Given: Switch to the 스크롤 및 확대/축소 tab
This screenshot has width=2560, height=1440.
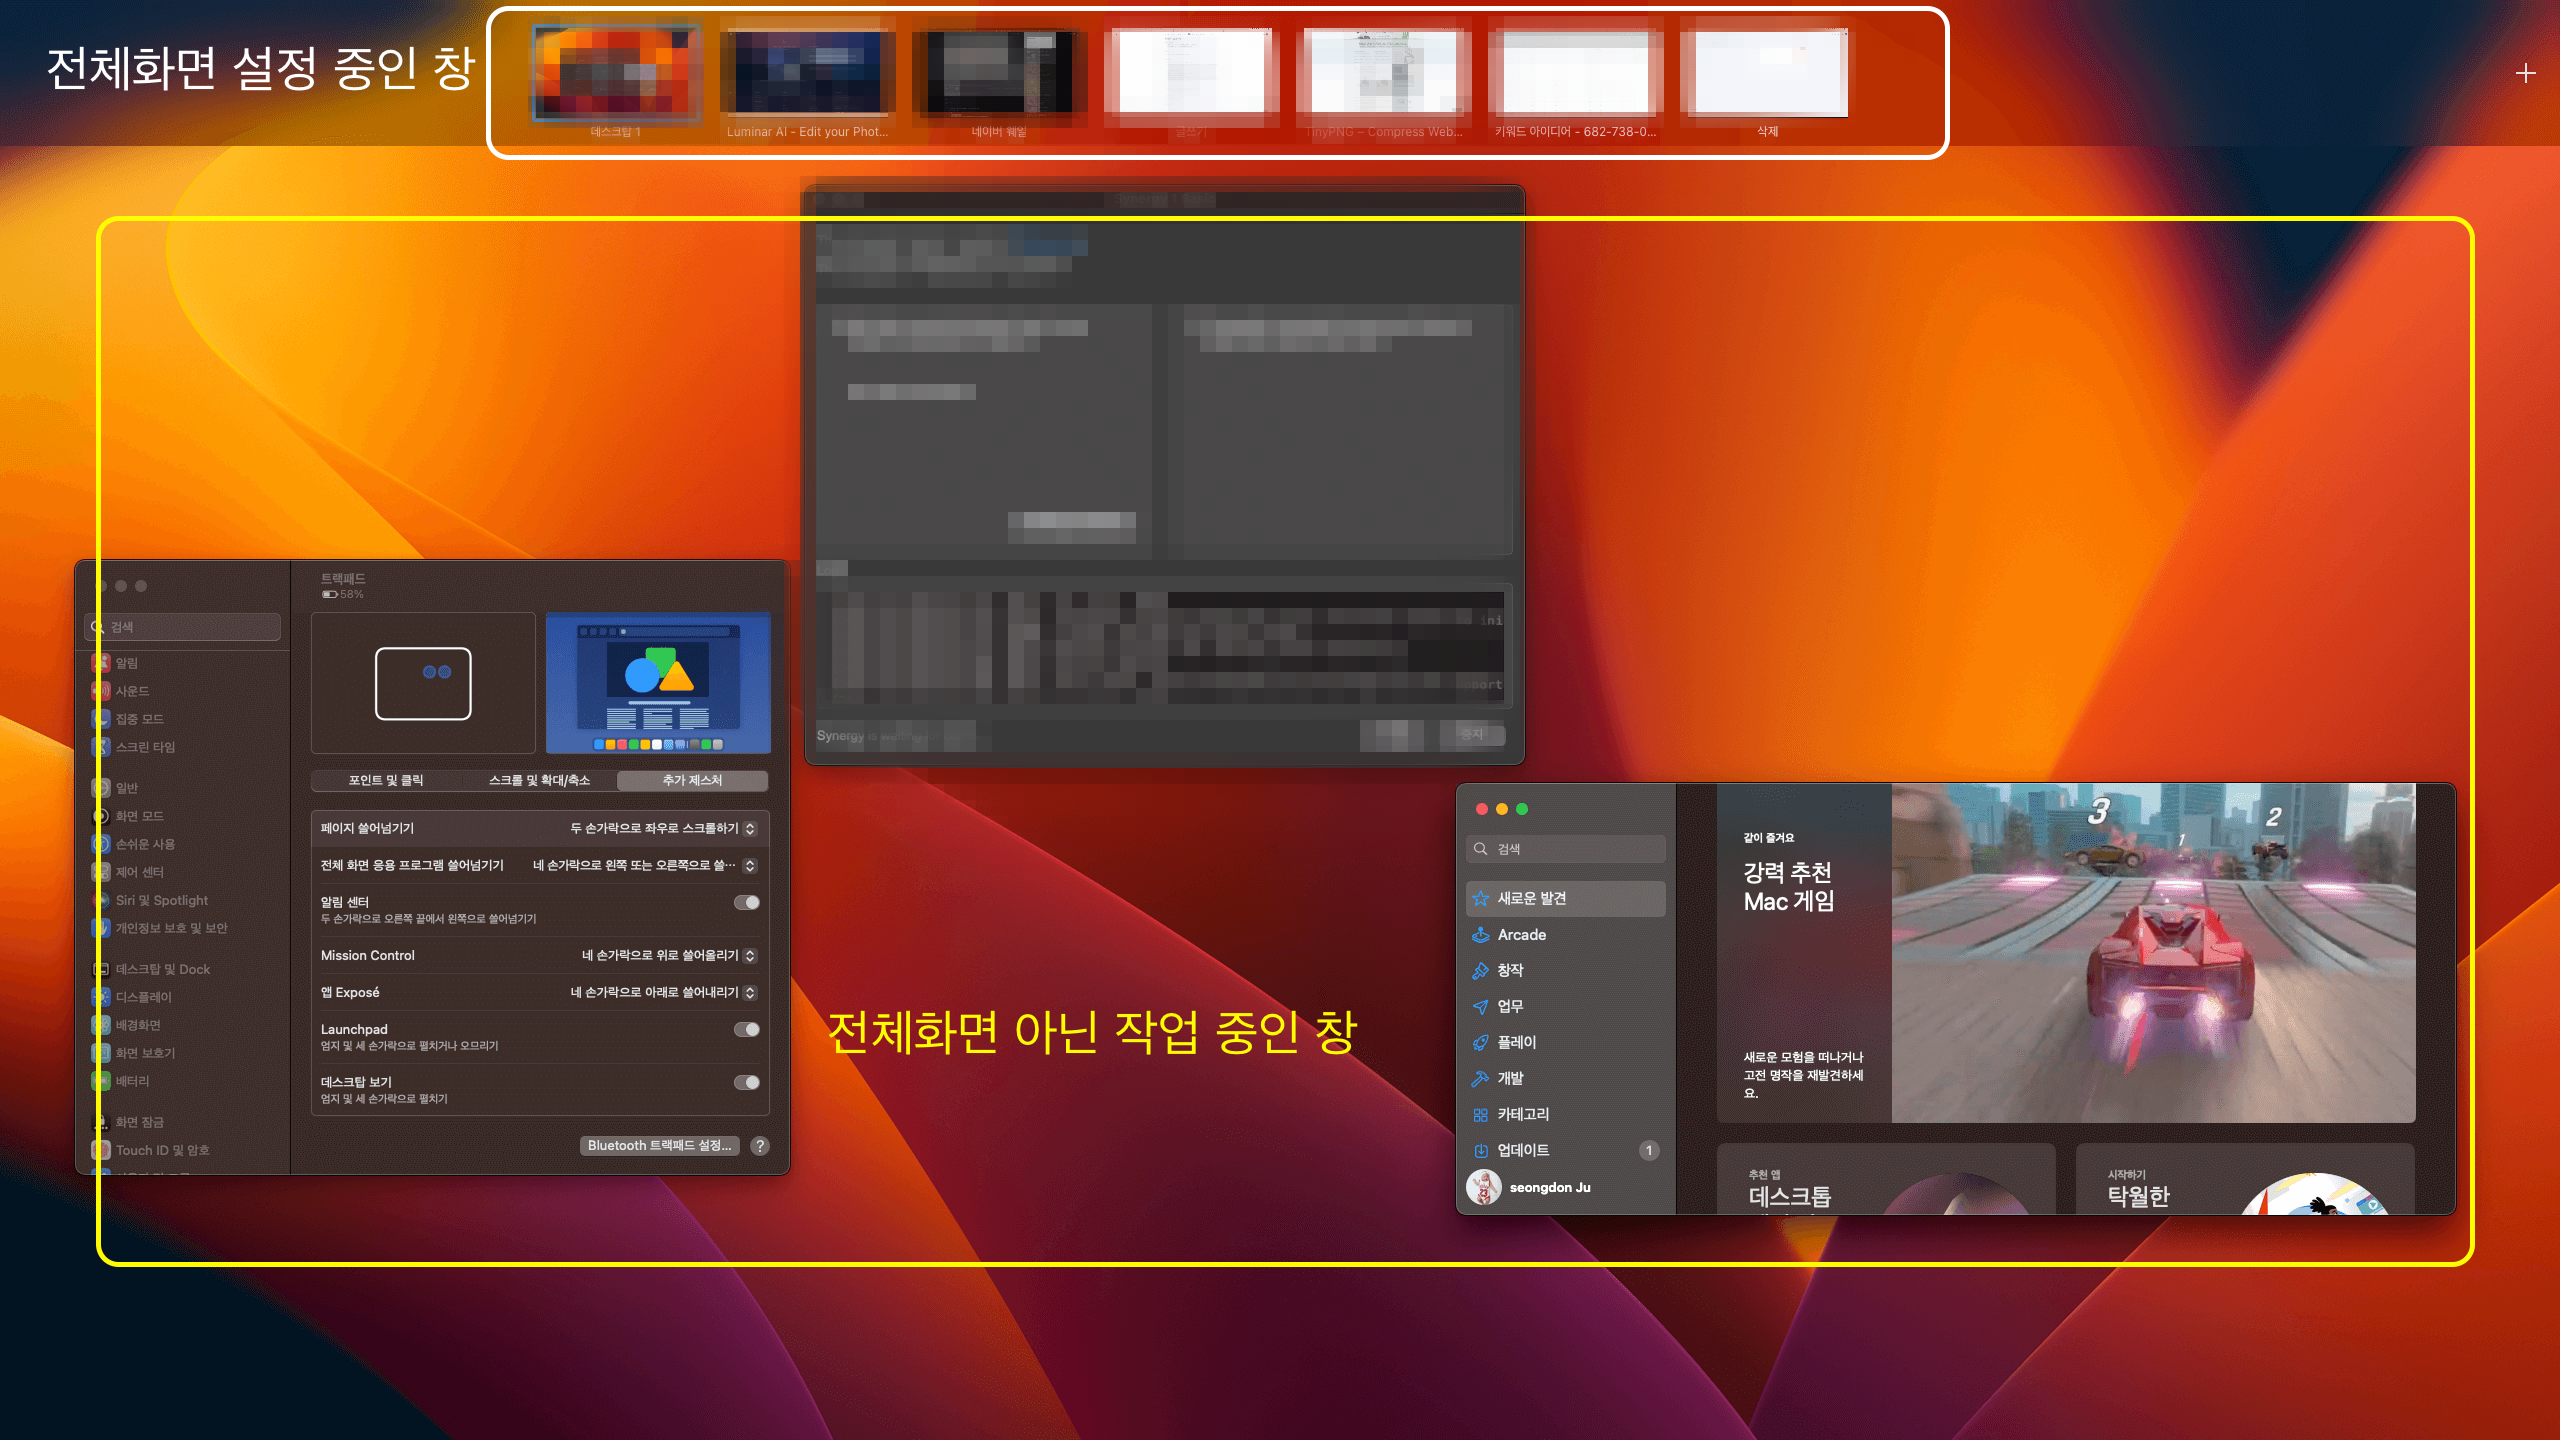Looking at the screenshot, I should coord(540,781).
